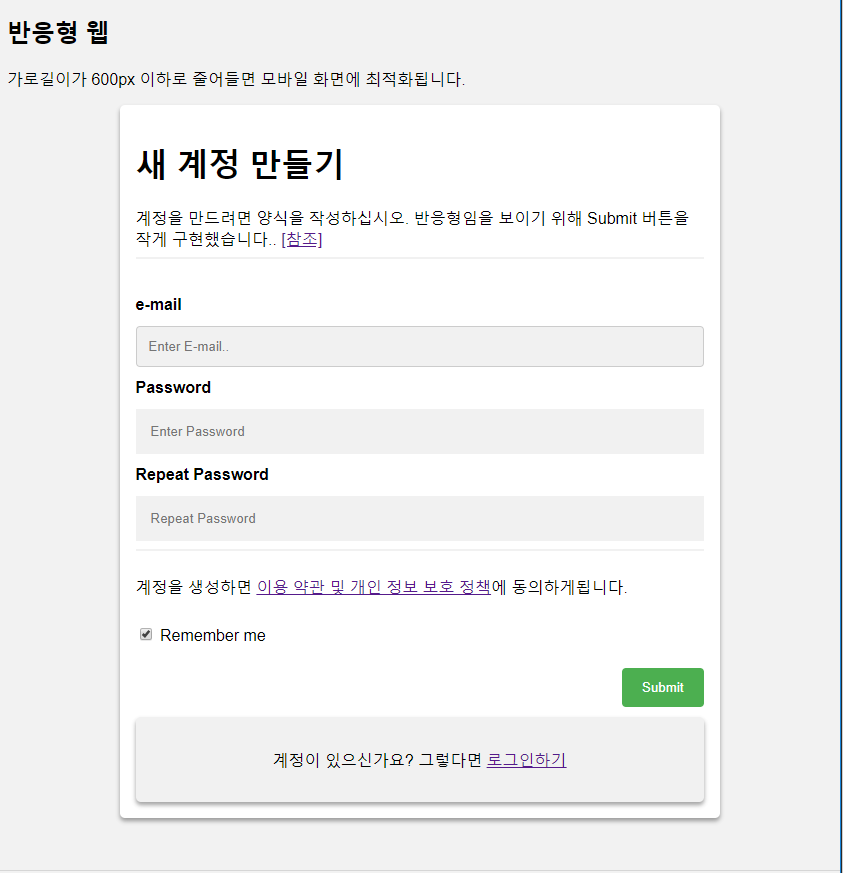Click the 에 동의하게됩니다 text after policy link
Image resolution: width=843 pixels, height=873 pixels.
click(560, 587)
